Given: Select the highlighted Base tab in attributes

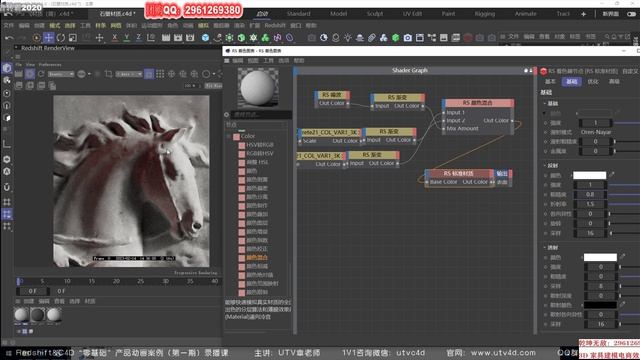Looking at the screenshot, I should pos(571,82).
